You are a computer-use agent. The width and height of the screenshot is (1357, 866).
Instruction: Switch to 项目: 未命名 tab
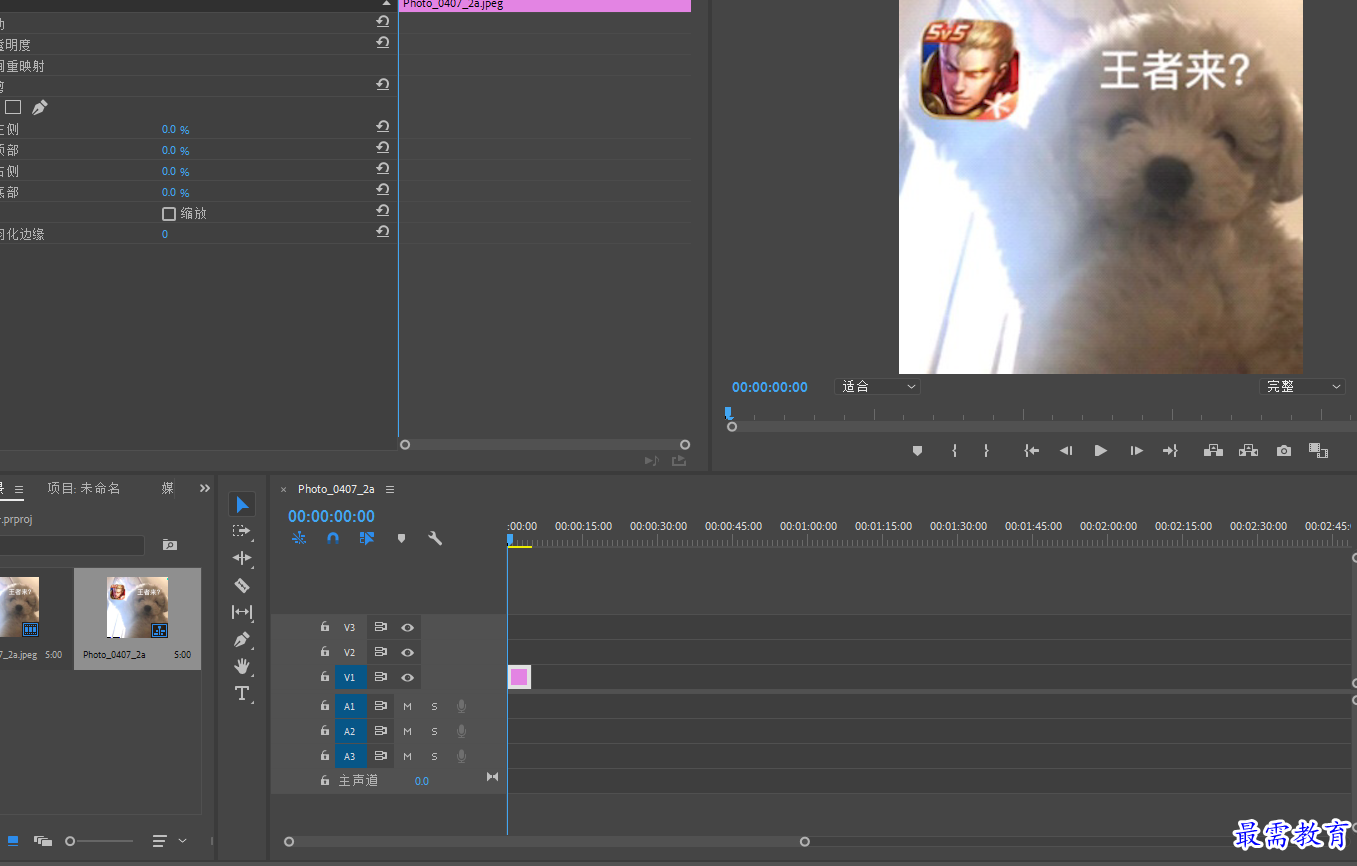pos(84,488)
